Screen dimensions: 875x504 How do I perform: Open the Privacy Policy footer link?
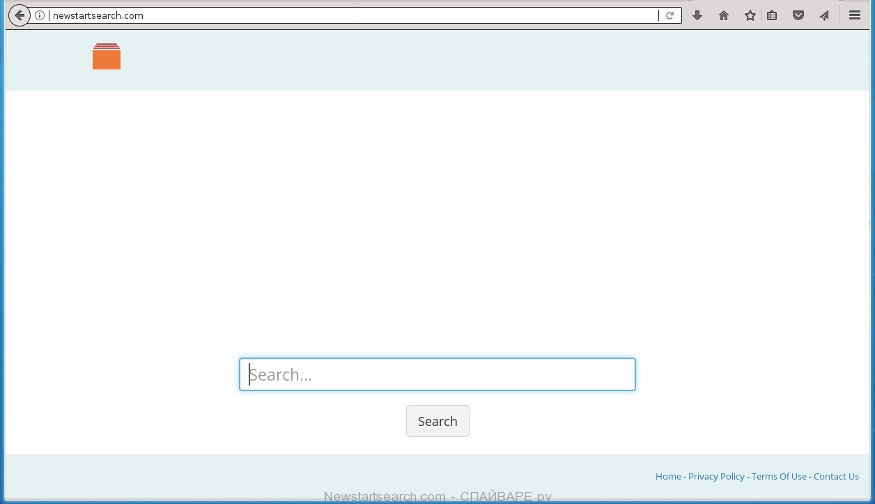pyautogui.click(x=716, y=477)
